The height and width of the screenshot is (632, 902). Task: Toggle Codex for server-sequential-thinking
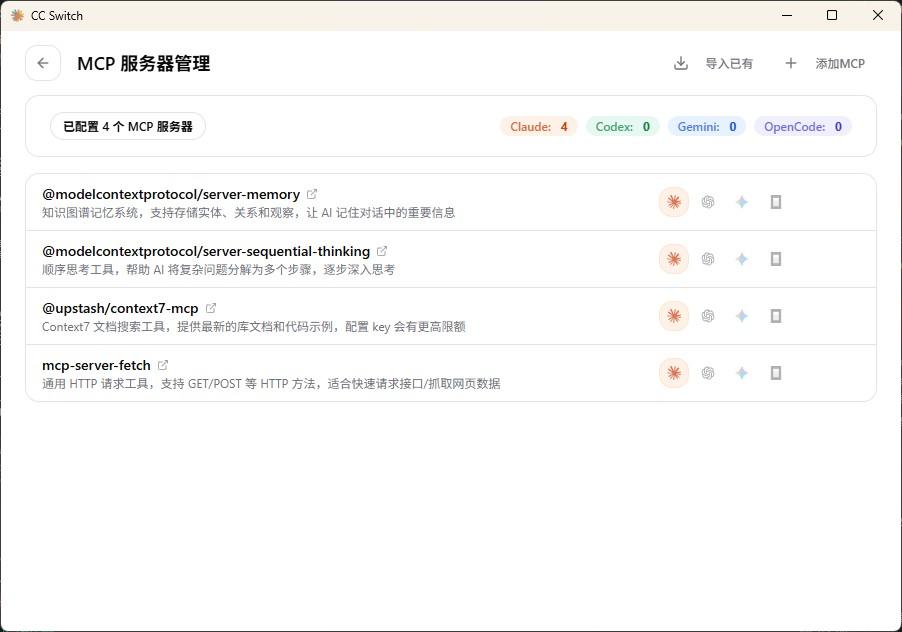click(x=708, y=259)
